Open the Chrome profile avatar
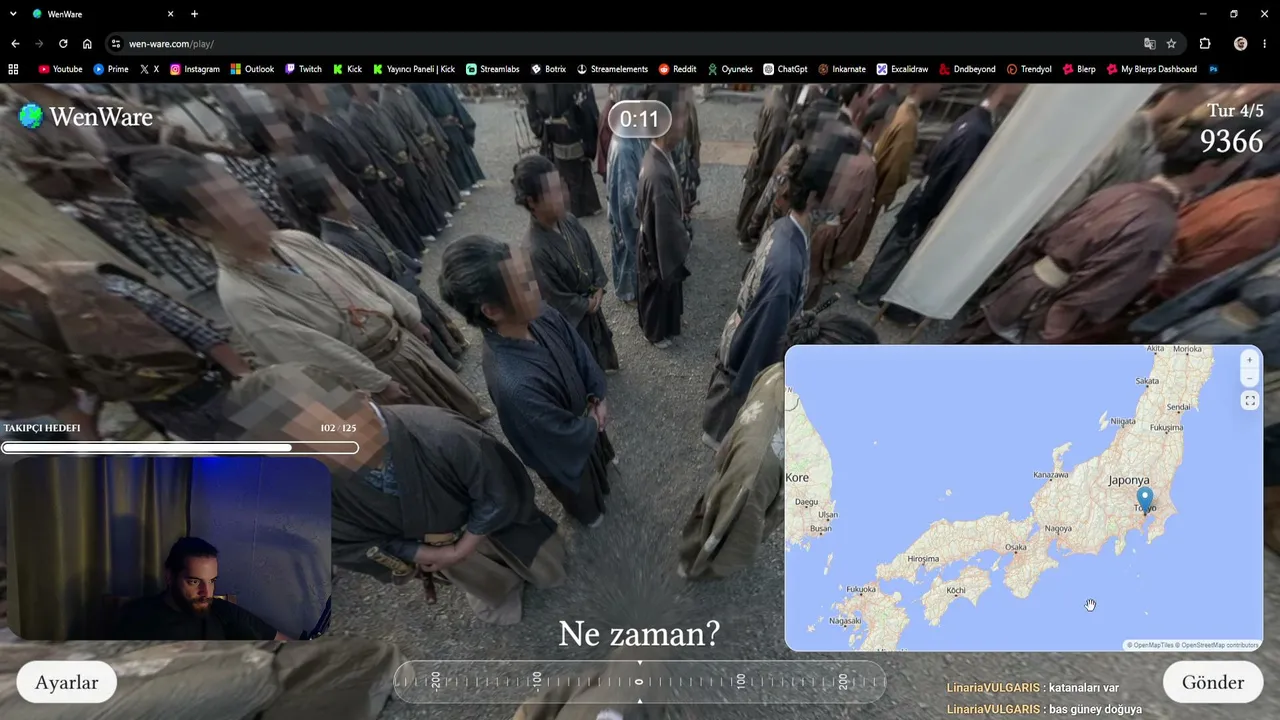Screen dimensions: 1280x720 tap(1241, 44)
